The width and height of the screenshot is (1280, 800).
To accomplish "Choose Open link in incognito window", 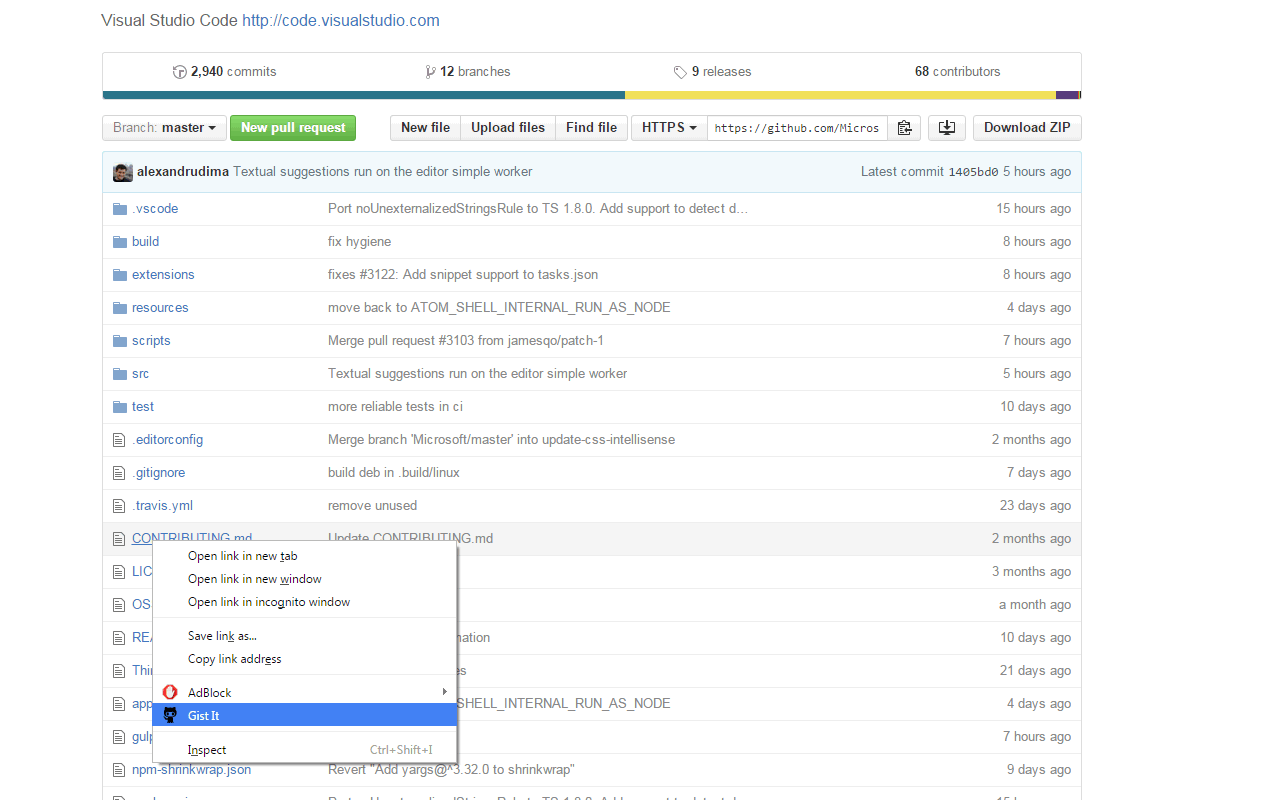I will [x=304, y=602].
